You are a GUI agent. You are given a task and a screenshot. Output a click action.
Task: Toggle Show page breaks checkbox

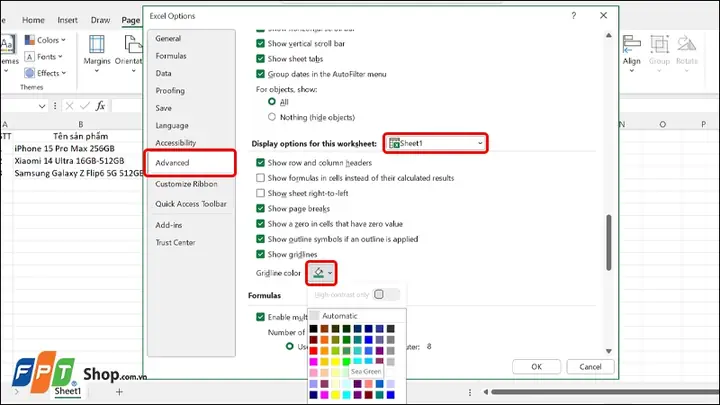tap(260, 208)
